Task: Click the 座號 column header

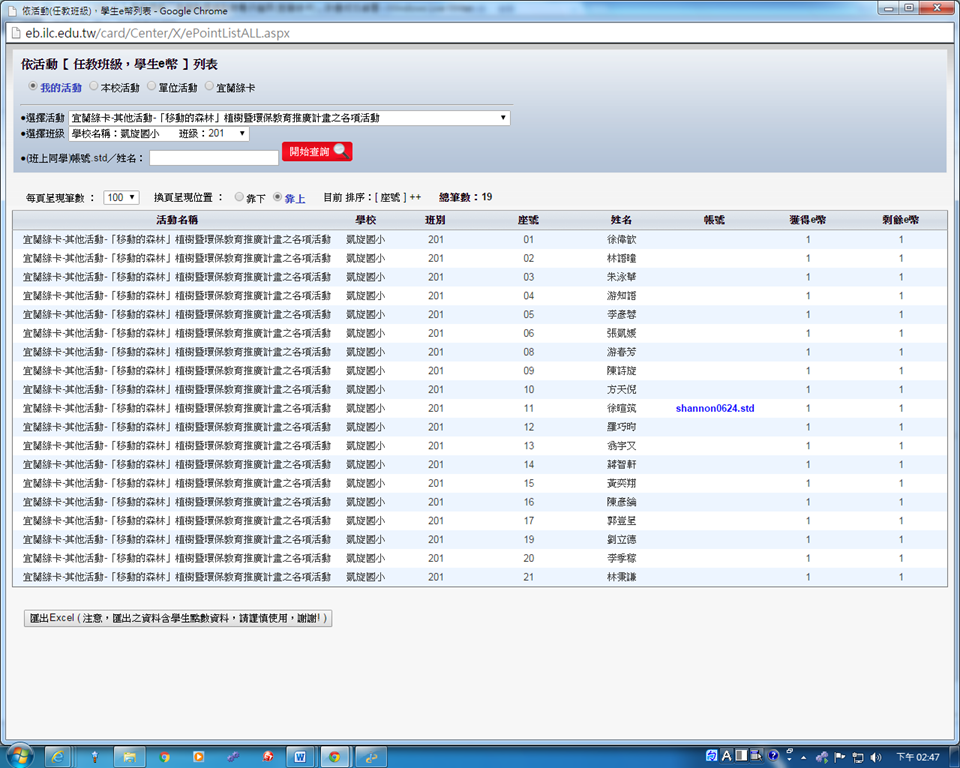Action: pos(528,219)
